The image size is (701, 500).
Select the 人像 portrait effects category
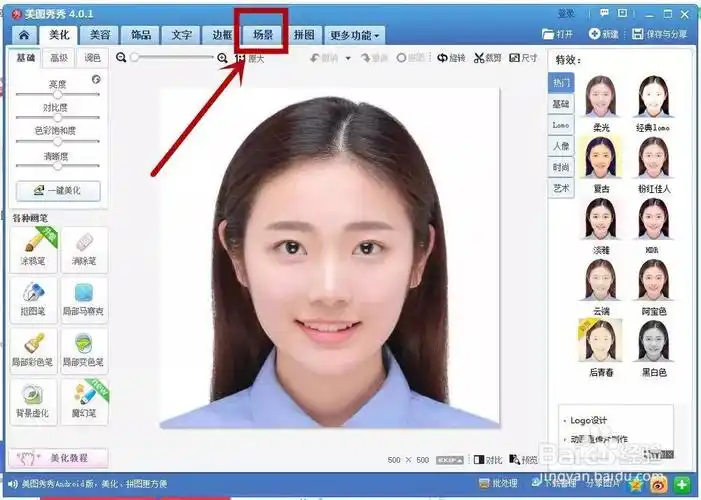point(561,146)
